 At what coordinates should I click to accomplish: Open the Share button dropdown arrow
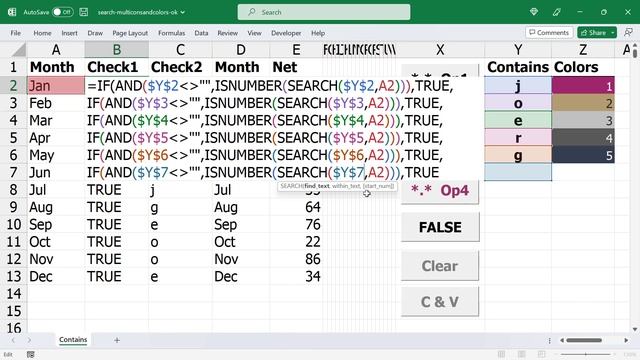click(613, 33)
